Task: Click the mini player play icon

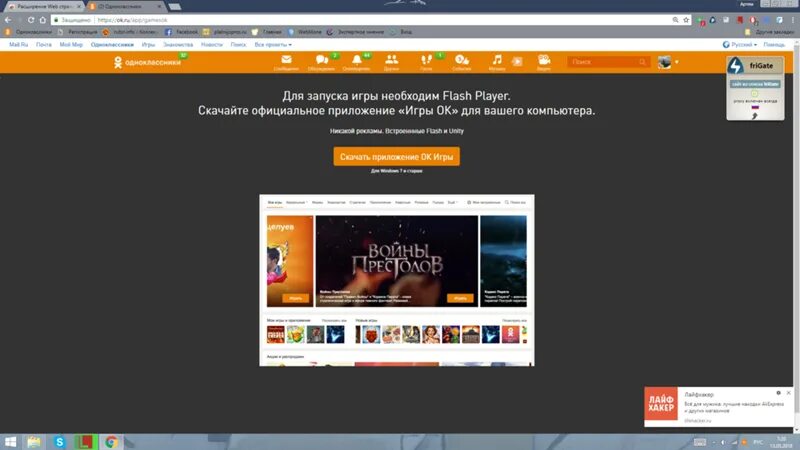Action: tap(517, 62)
